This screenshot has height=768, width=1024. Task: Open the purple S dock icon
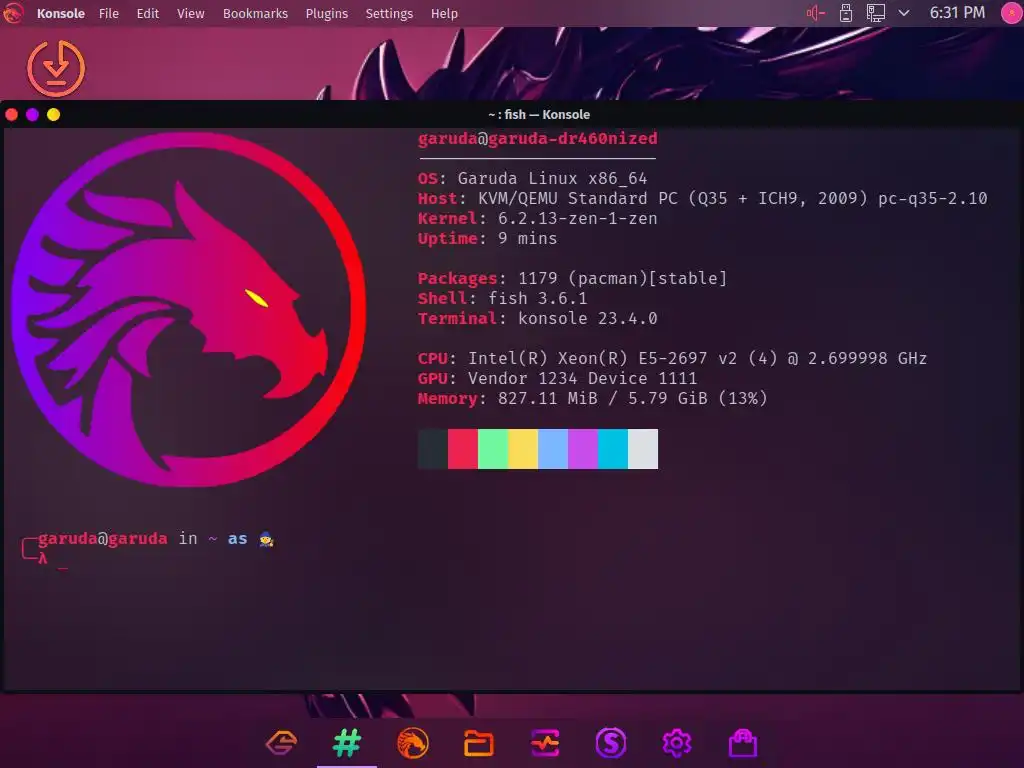coord(611,743)
